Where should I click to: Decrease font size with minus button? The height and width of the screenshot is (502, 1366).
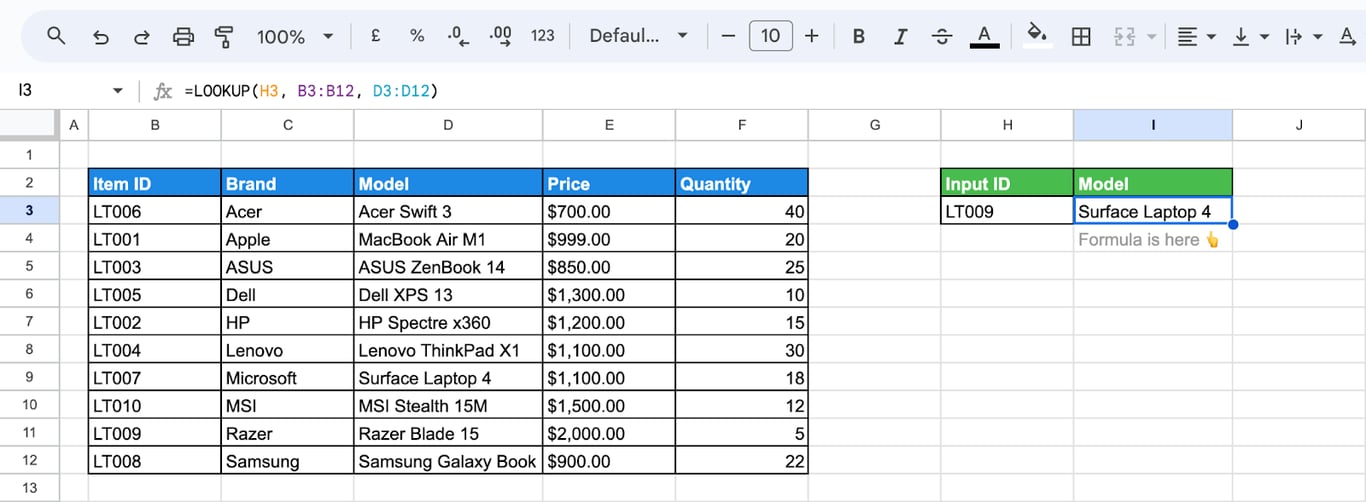click(x=728, y=36)
